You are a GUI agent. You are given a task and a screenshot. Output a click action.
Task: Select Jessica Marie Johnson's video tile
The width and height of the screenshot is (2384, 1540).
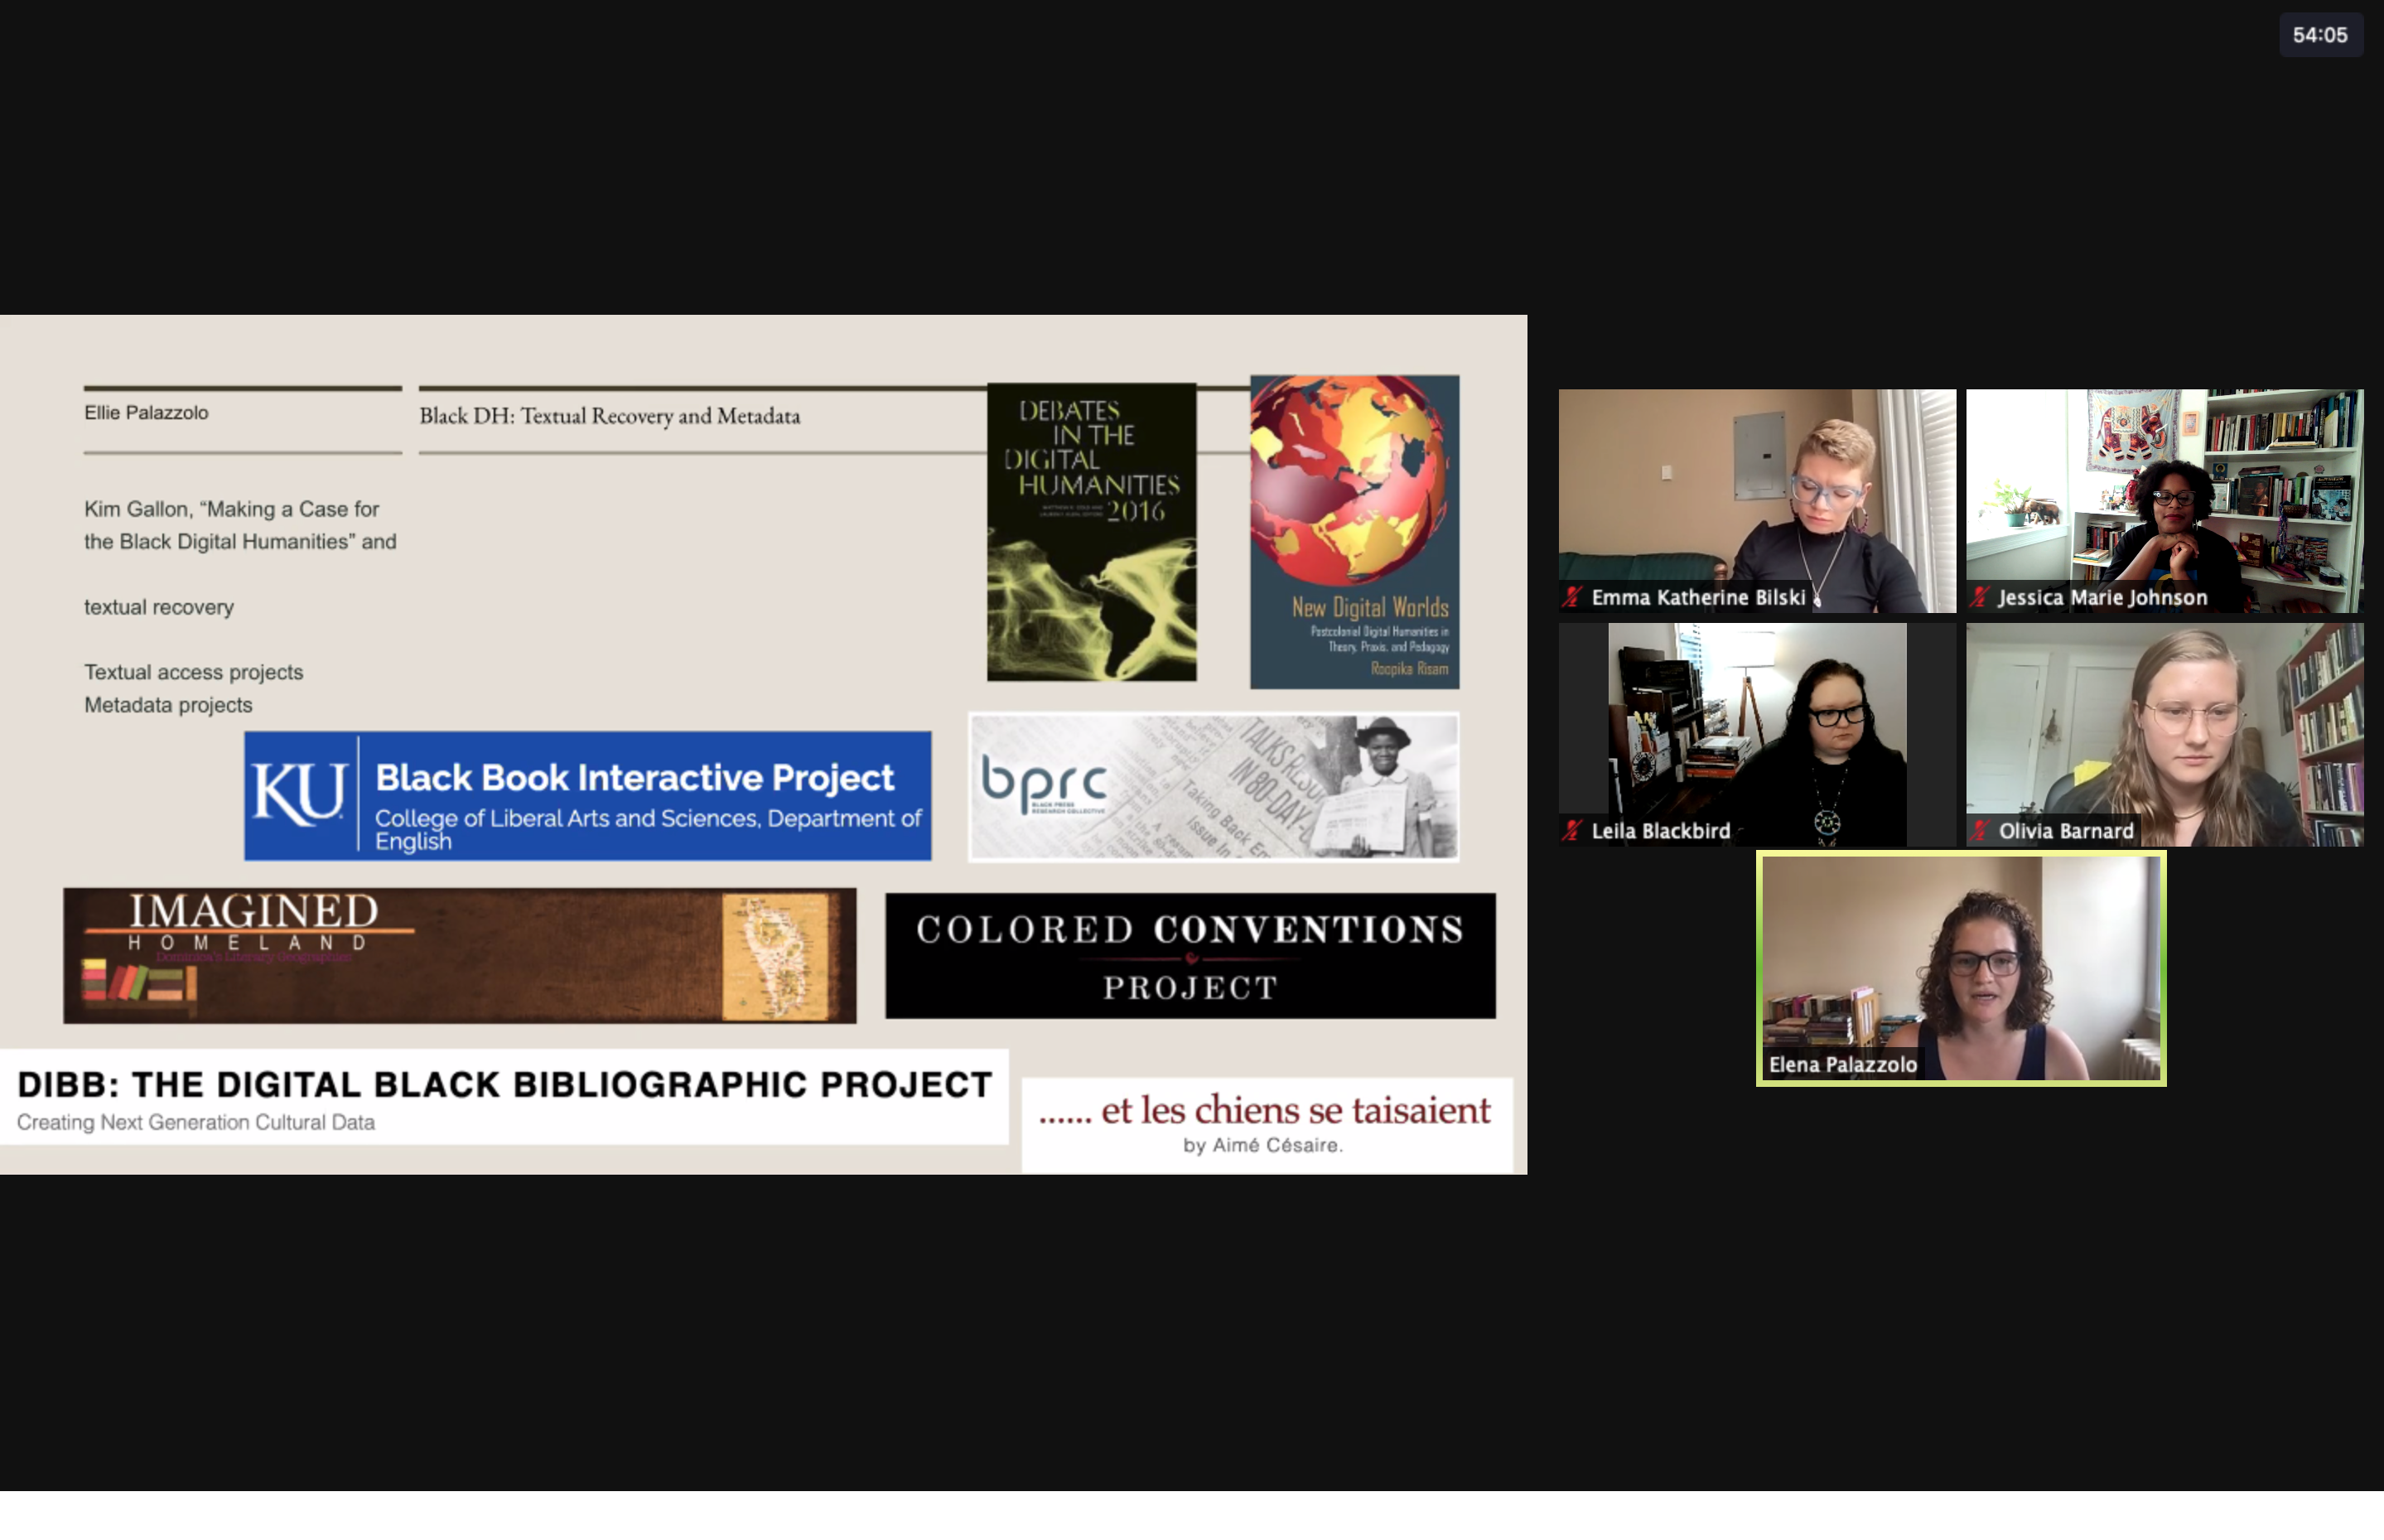pyautogui.click(x=2164, y=500)
